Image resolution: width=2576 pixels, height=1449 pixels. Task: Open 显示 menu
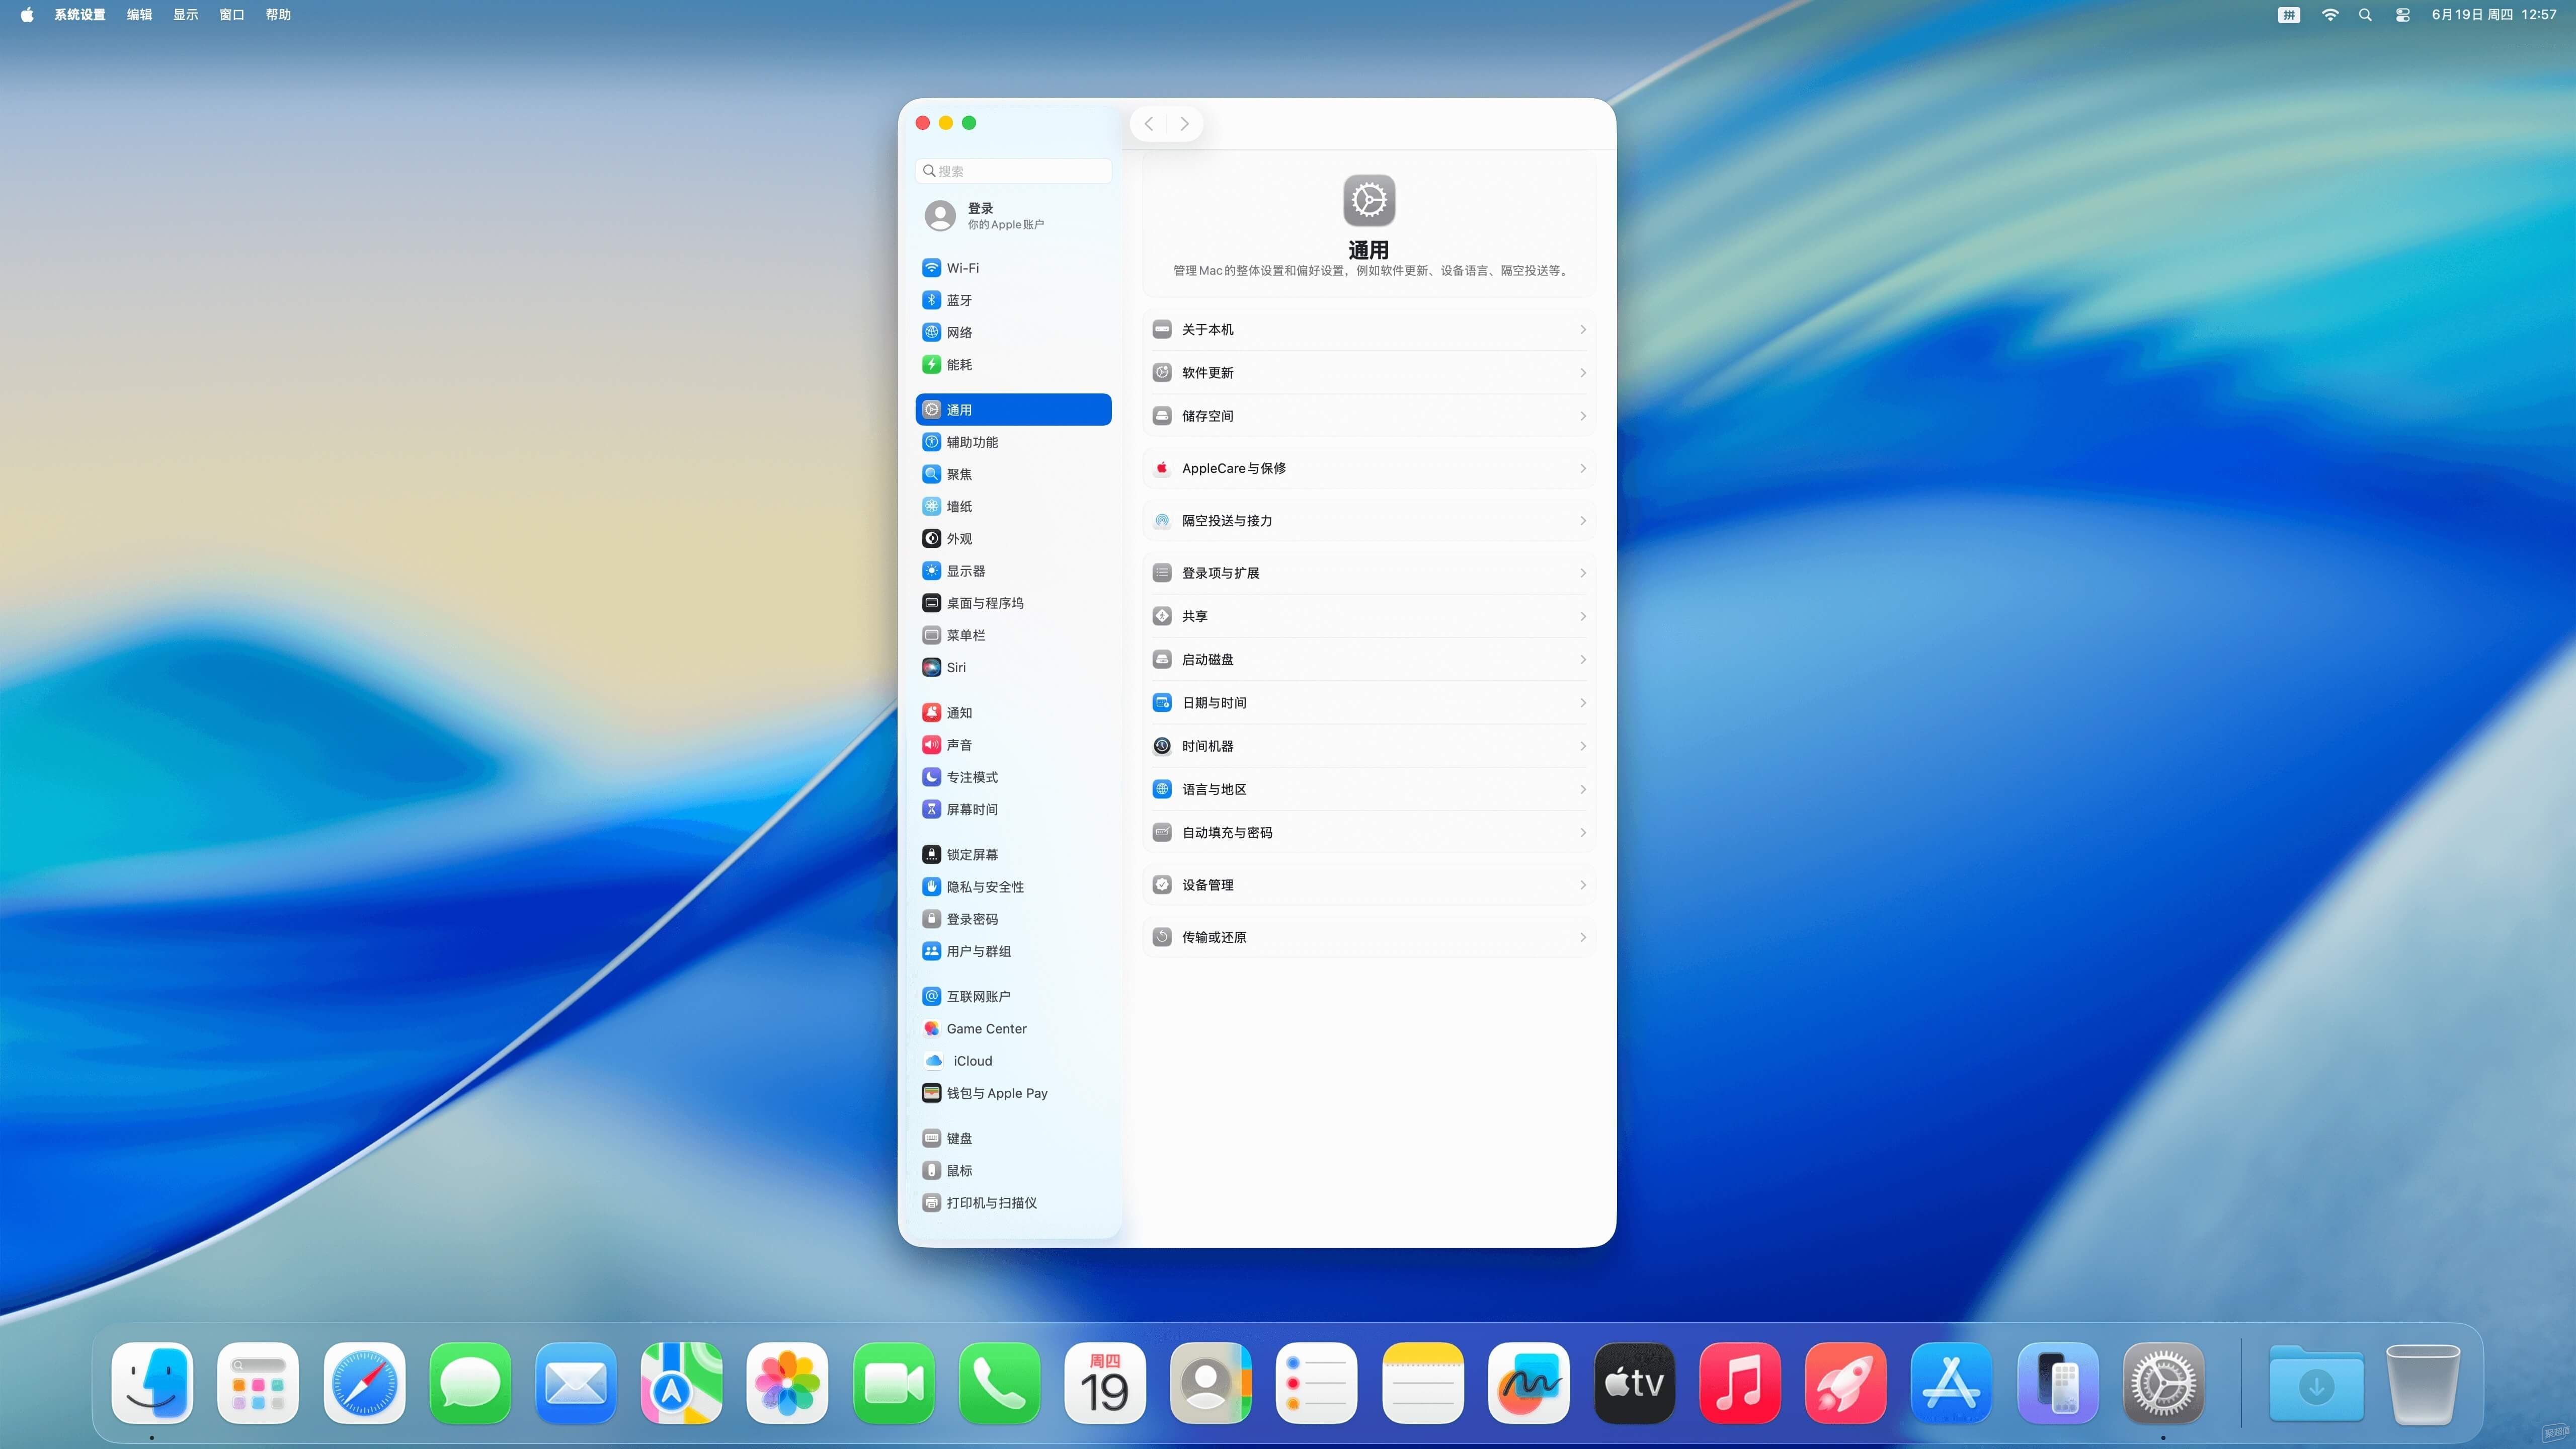pyautogui.click(x=186, y=14)
